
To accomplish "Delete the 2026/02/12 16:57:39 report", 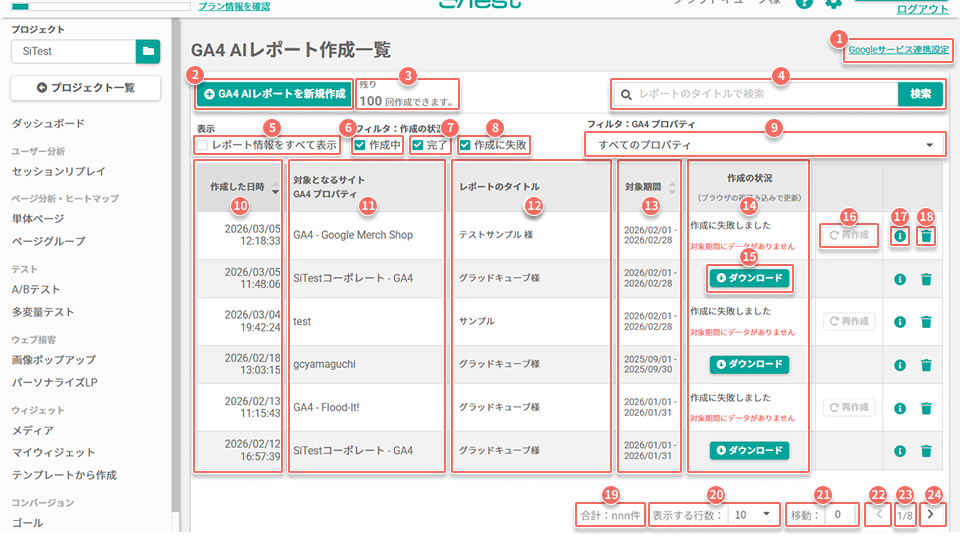I will (x=926, y=451).
